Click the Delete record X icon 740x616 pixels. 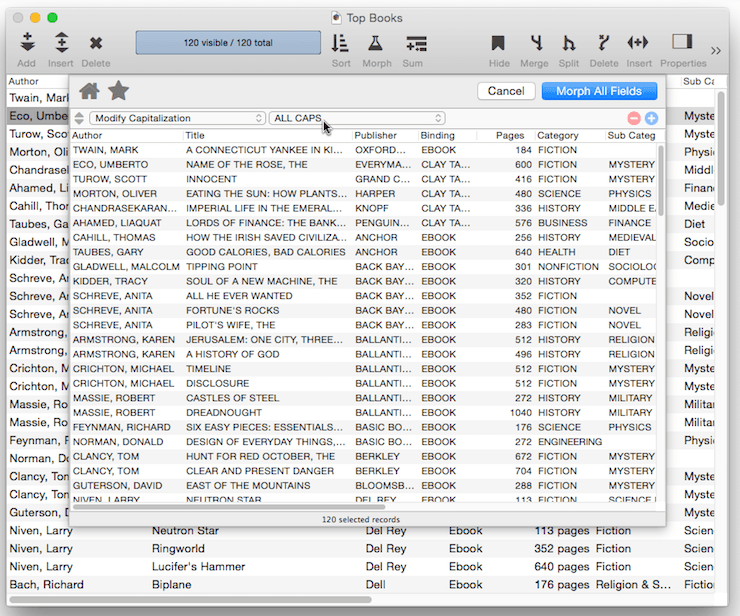96,43
